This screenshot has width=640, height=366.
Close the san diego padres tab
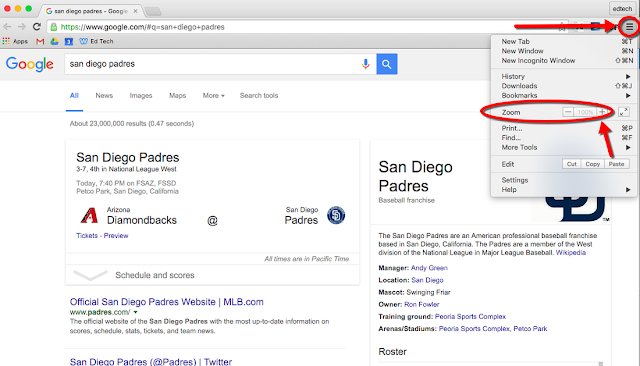tap(135, 11)
